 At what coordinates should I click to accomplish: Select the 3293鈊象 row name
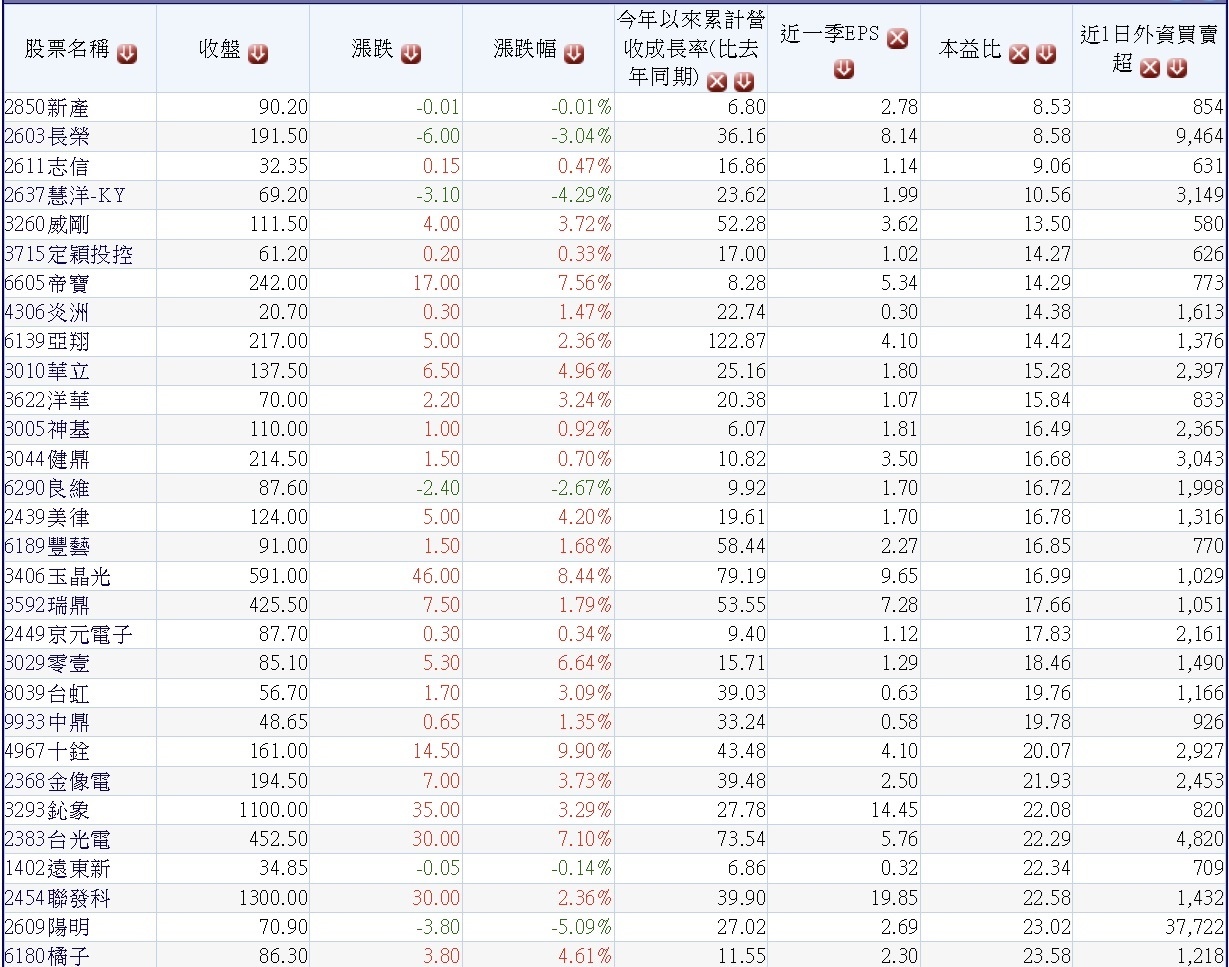pyautogui.click(x=46, y=811)
